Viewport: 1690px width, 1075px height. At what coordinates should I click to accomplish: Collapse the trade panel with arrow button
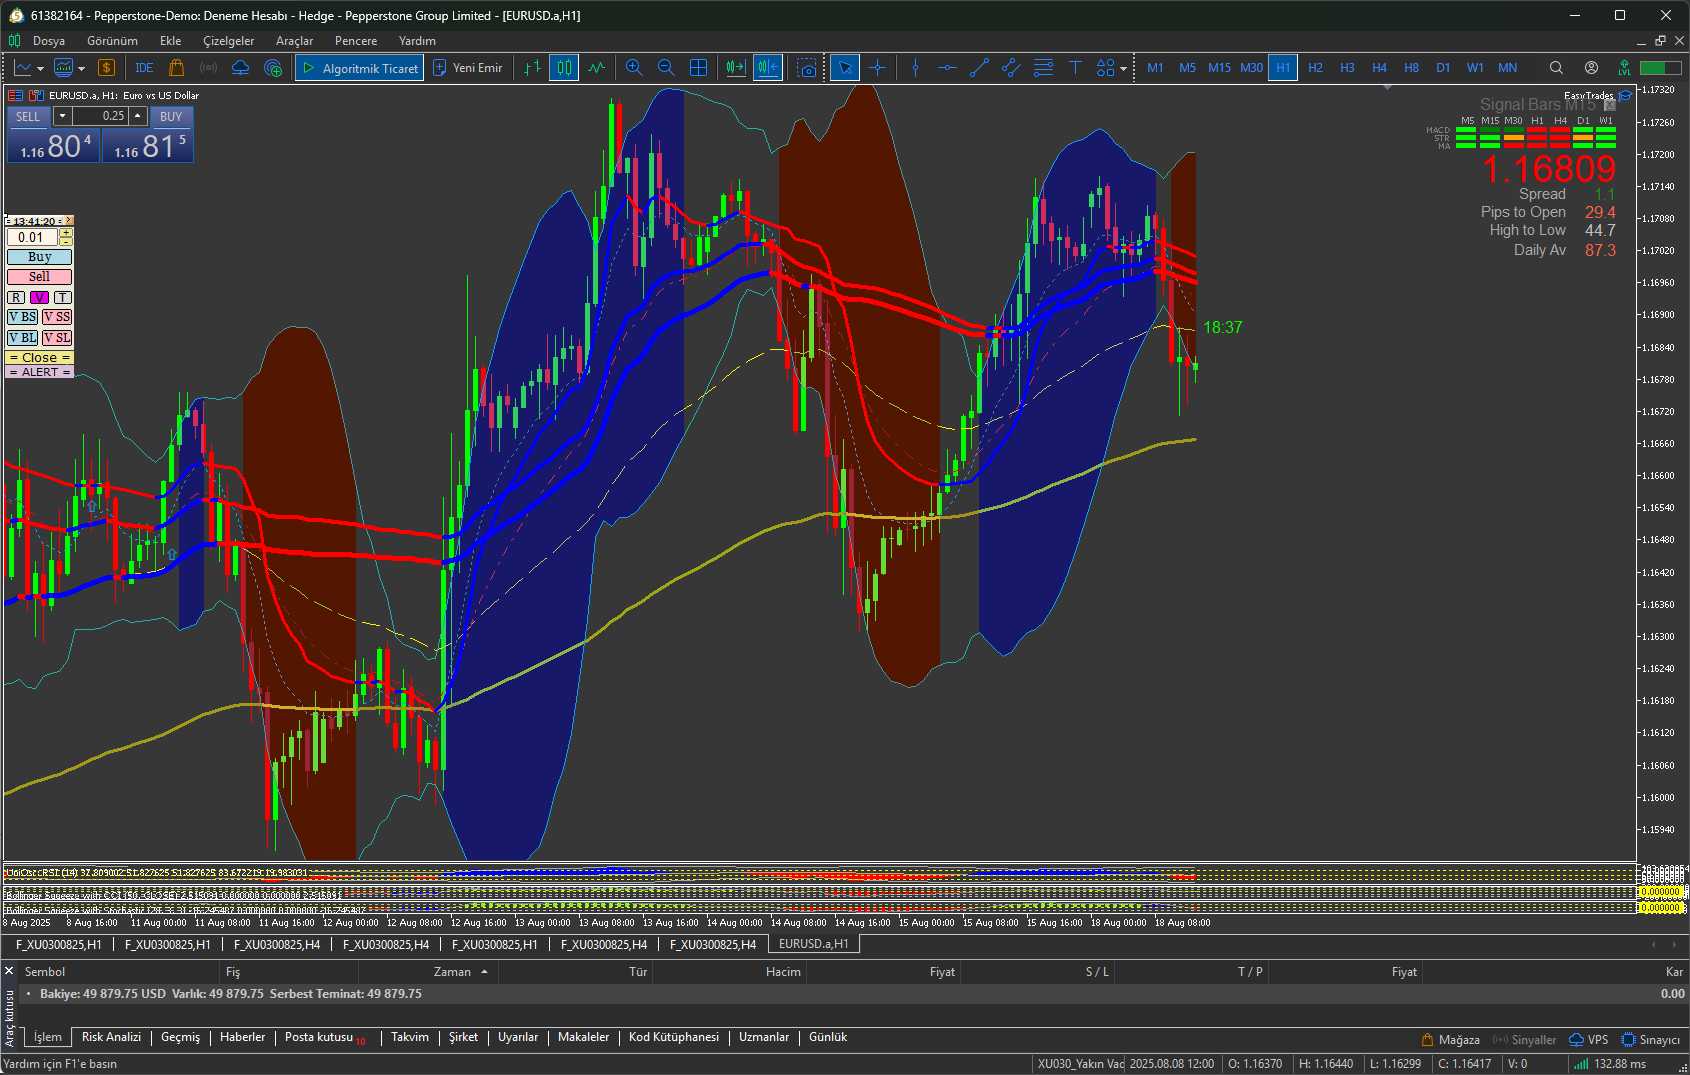(68, 221)
